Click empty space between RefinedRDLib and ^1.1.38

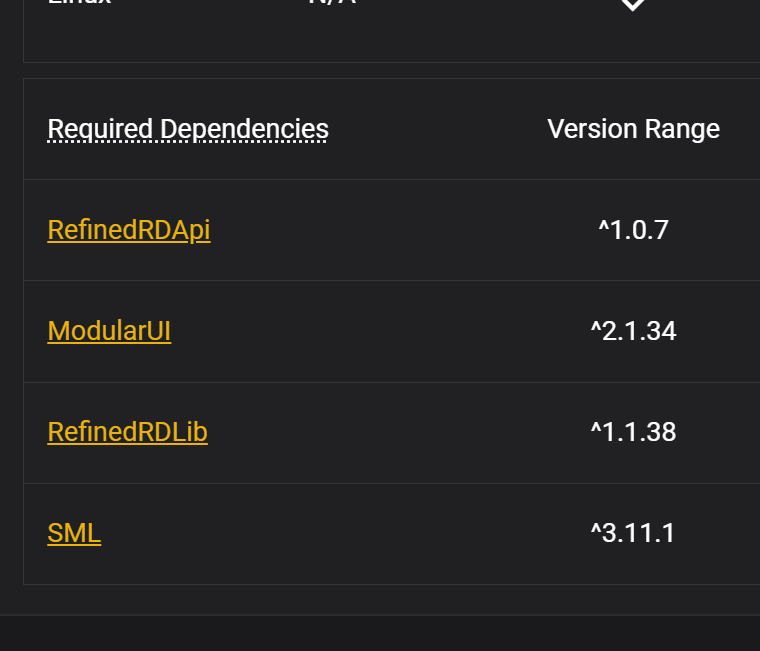click(400, 432)
